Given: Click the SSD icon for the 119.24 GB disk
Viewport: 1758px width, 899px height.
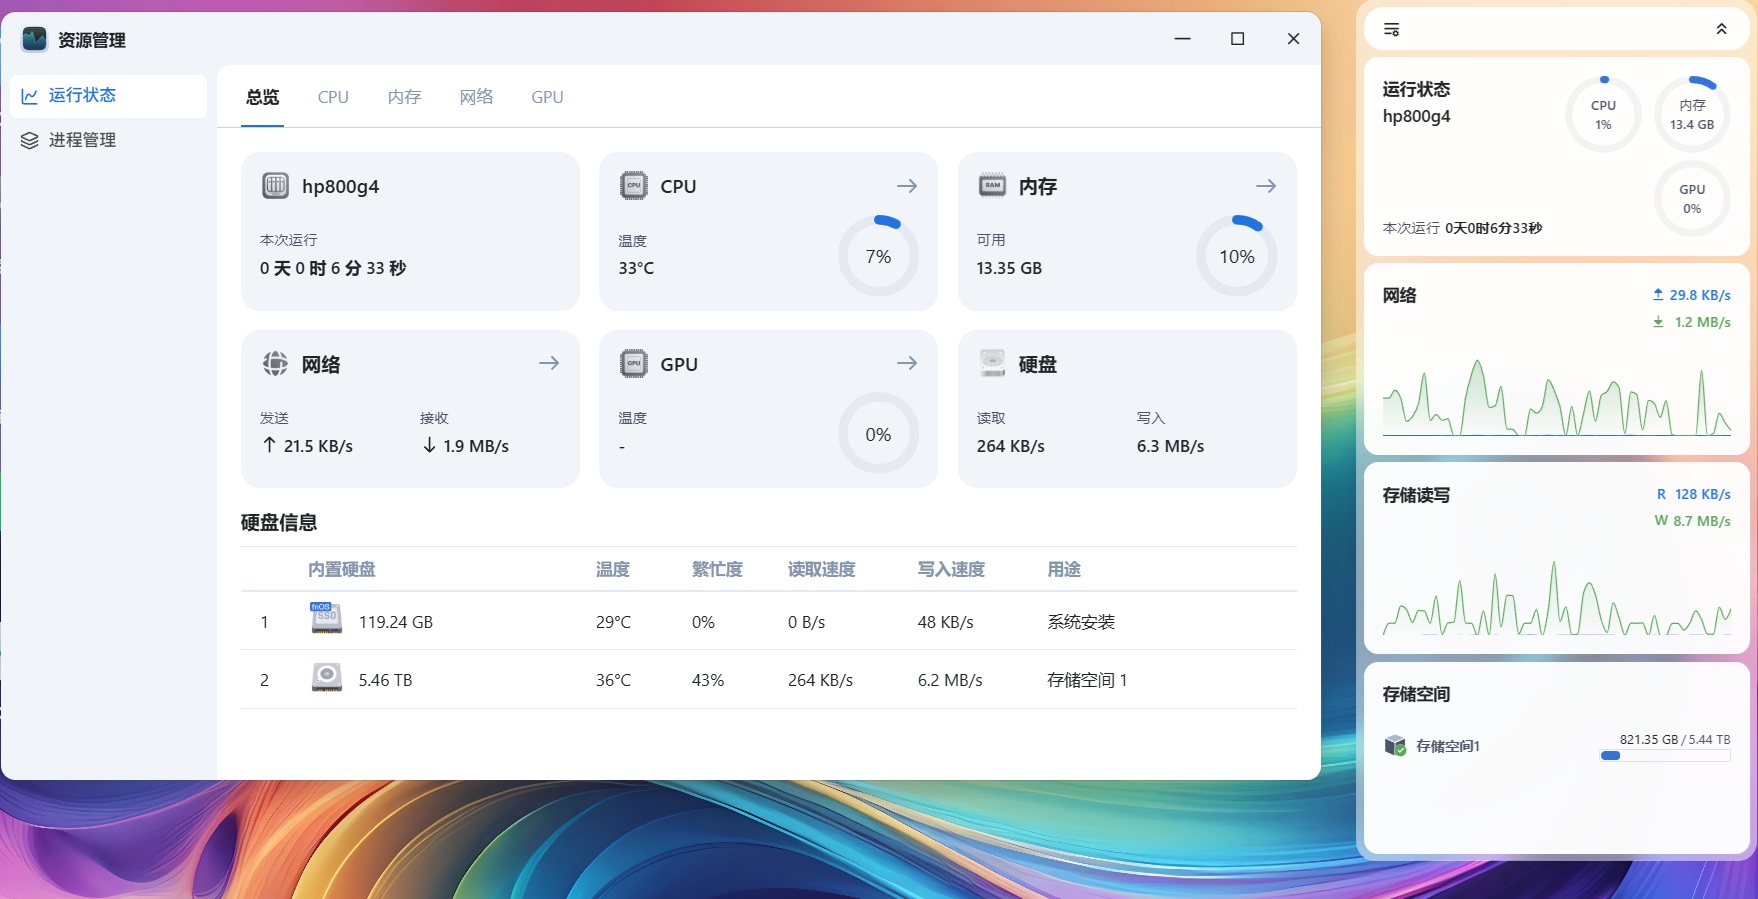Looking at the screenshot, I should tap(326, 619).
